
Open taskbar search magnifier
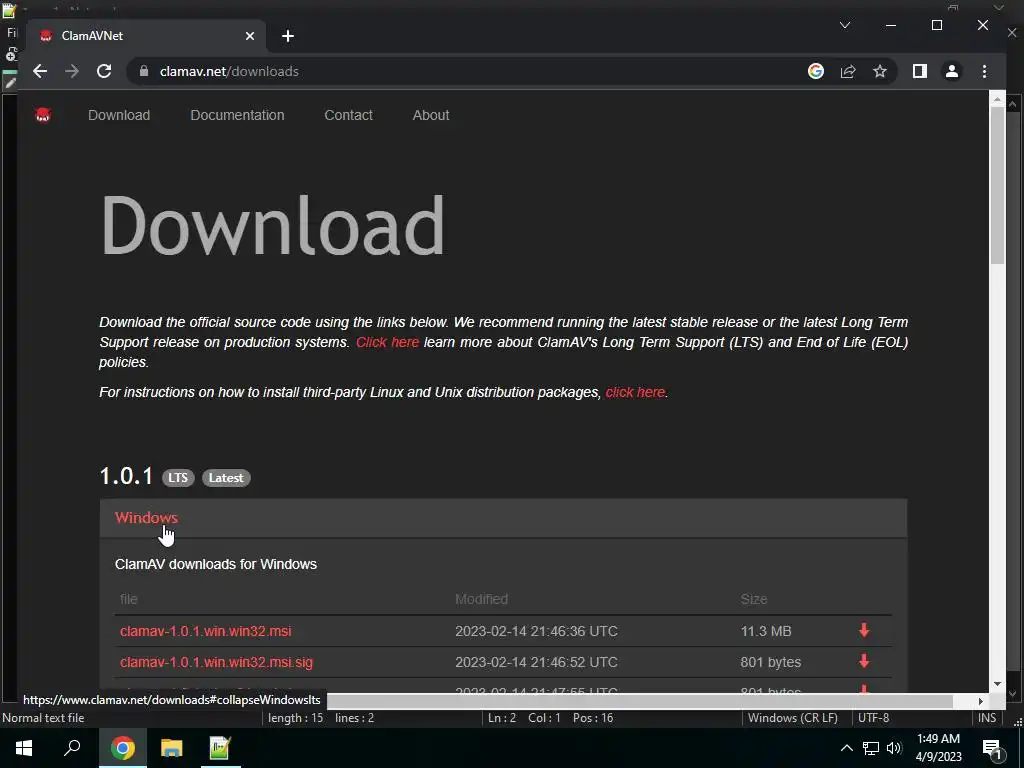point(72,748)
